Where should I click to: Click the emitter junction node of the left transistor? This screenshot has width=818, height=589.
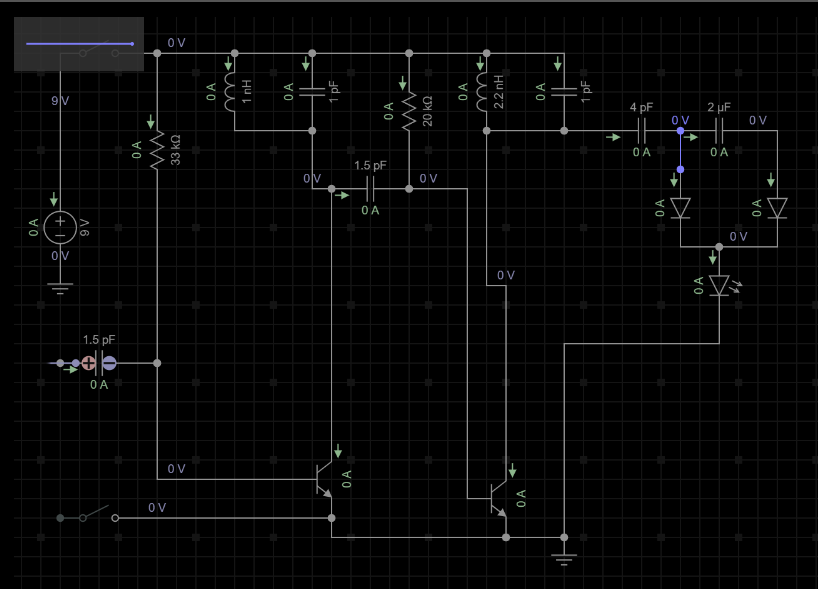click(x=331, y=518)
